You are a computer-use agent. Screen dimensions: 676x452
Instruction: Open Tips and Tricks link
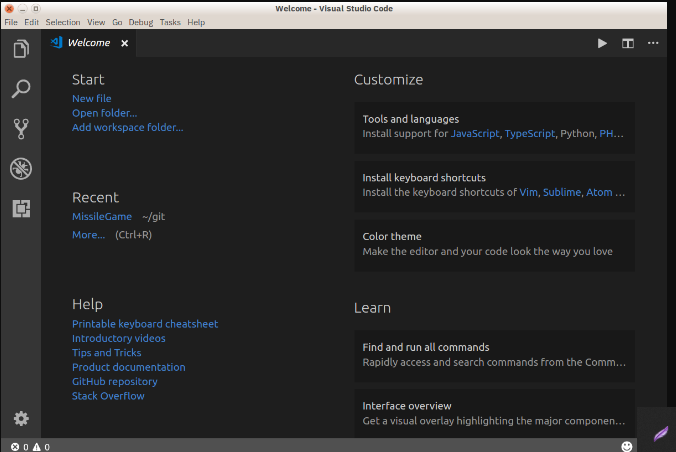[x=106, y=353]
